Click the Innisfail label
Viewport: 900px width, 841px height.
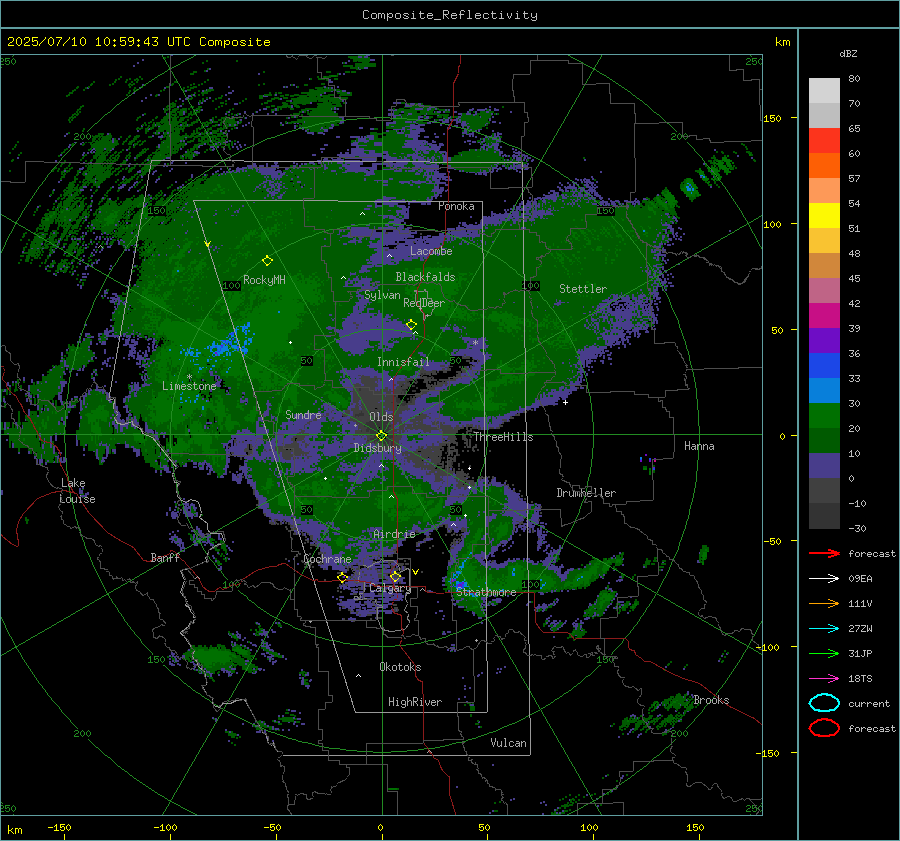[x=403, y=362]
